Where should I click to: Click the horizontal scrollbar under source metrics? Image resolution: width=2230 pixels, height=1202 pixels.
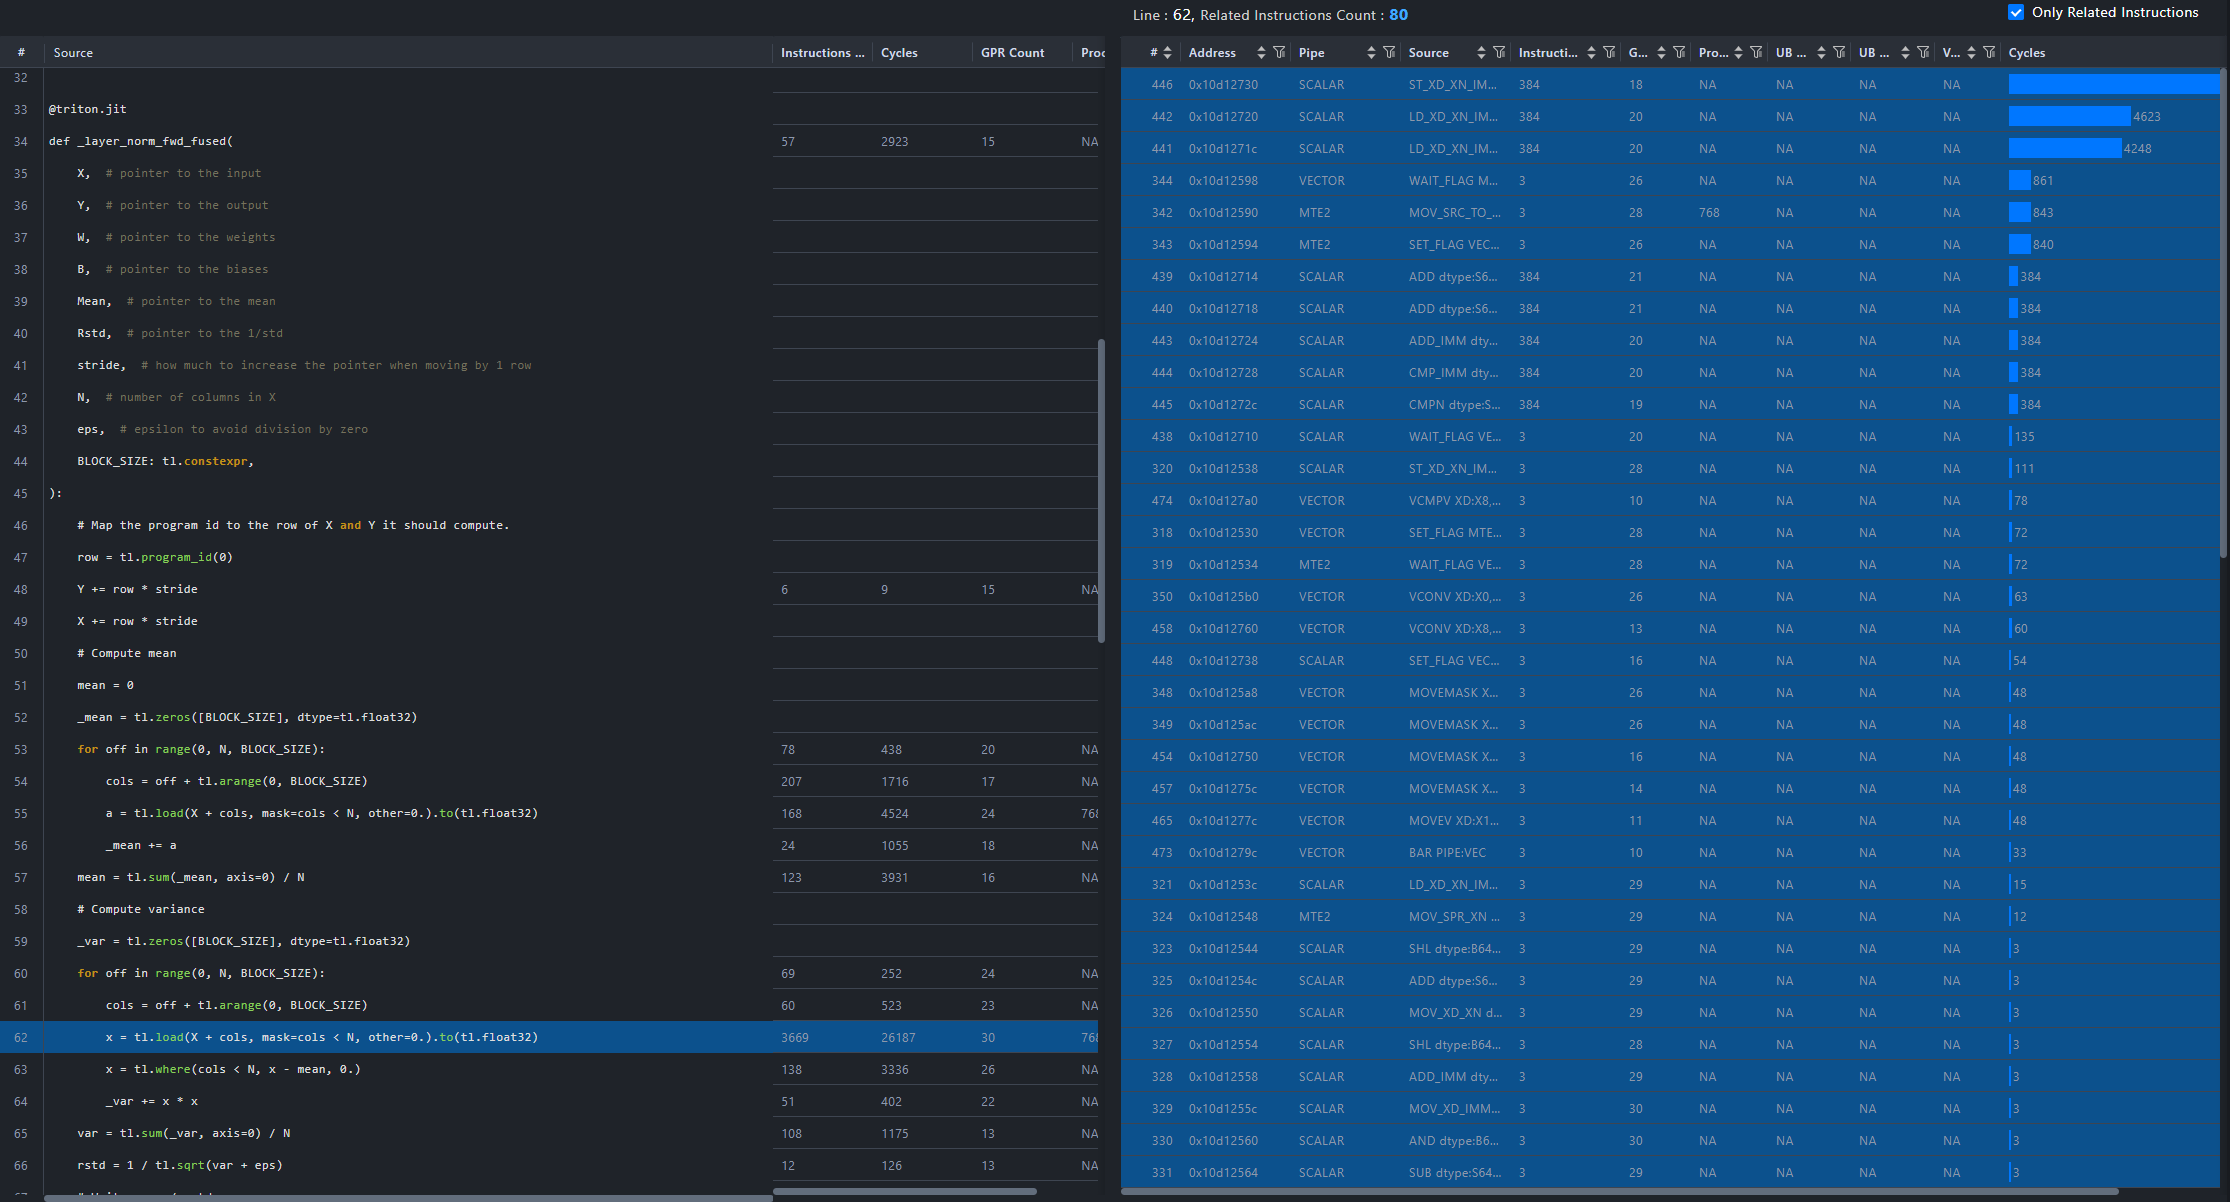point(905,1191)
